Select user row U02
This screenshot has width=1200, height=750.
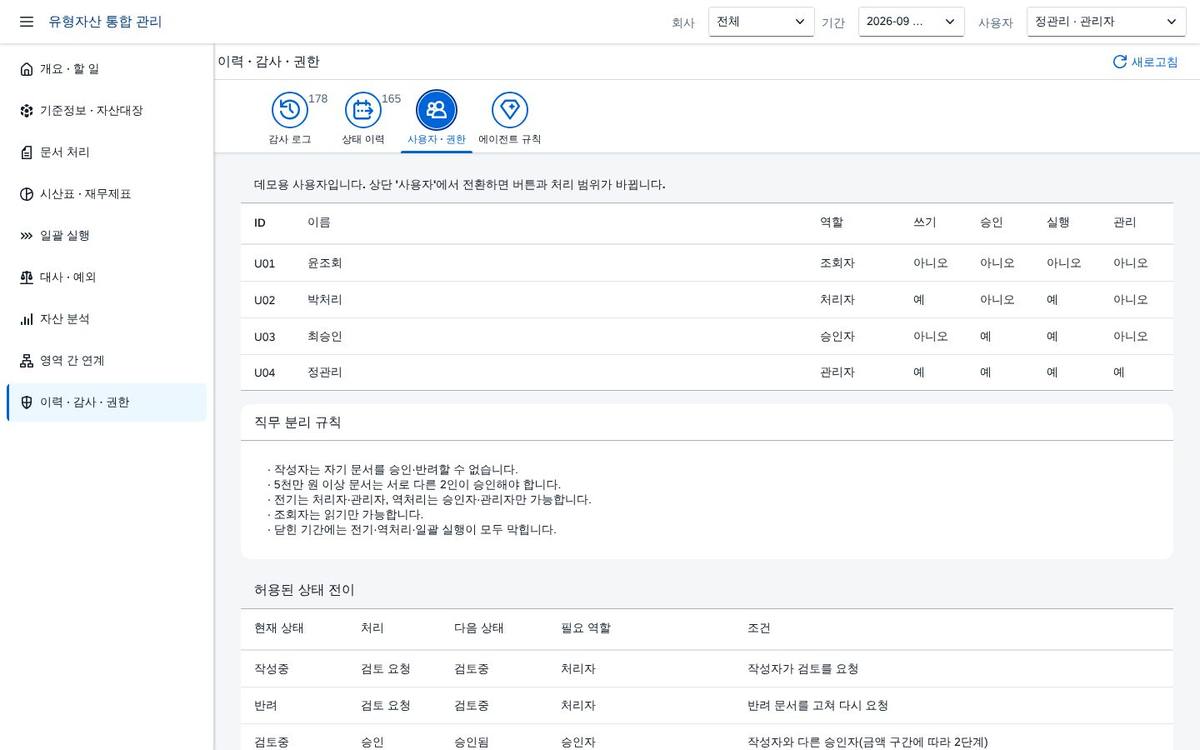pyautogui.click(x=707, y=300)
